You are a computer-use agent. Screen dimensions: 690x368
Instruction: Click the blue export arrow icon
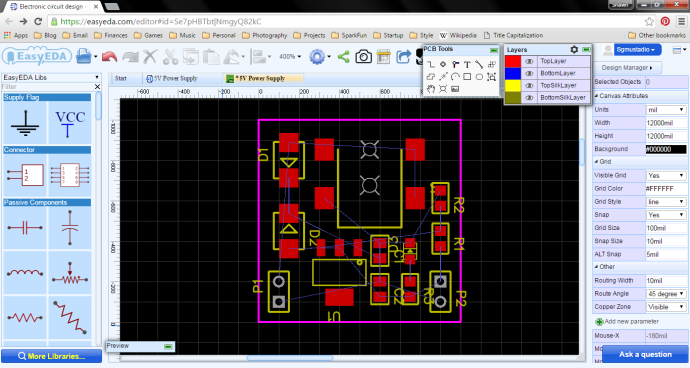[x=403, y=57]
